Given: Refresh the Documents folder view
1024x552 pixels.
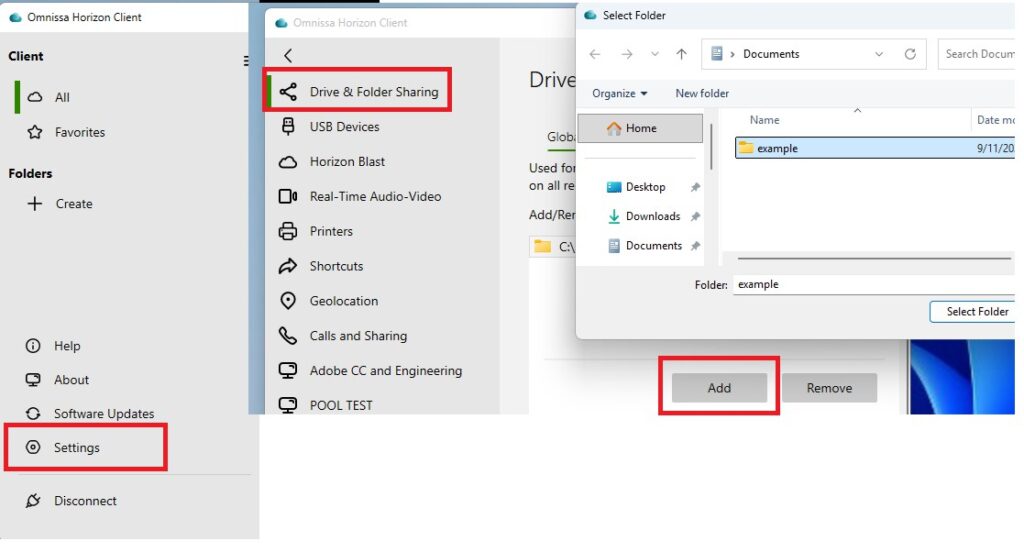Looking at the screenshot, I should 910,55.
